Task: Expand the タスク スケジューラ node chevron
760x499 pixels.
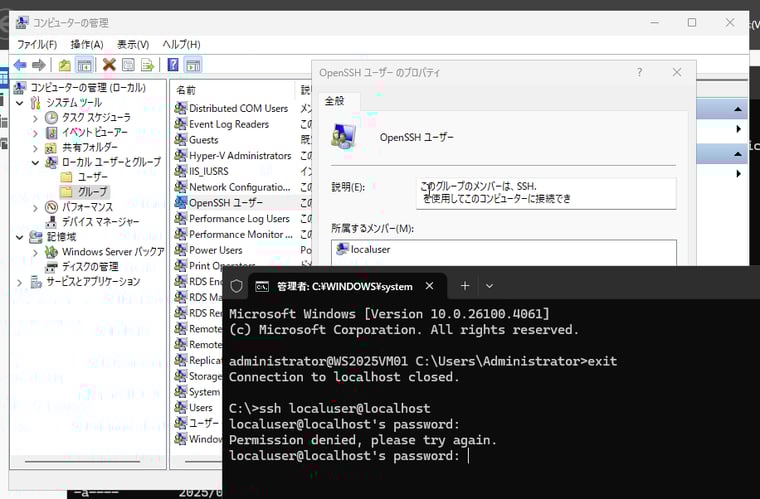Action: point(35,118)
